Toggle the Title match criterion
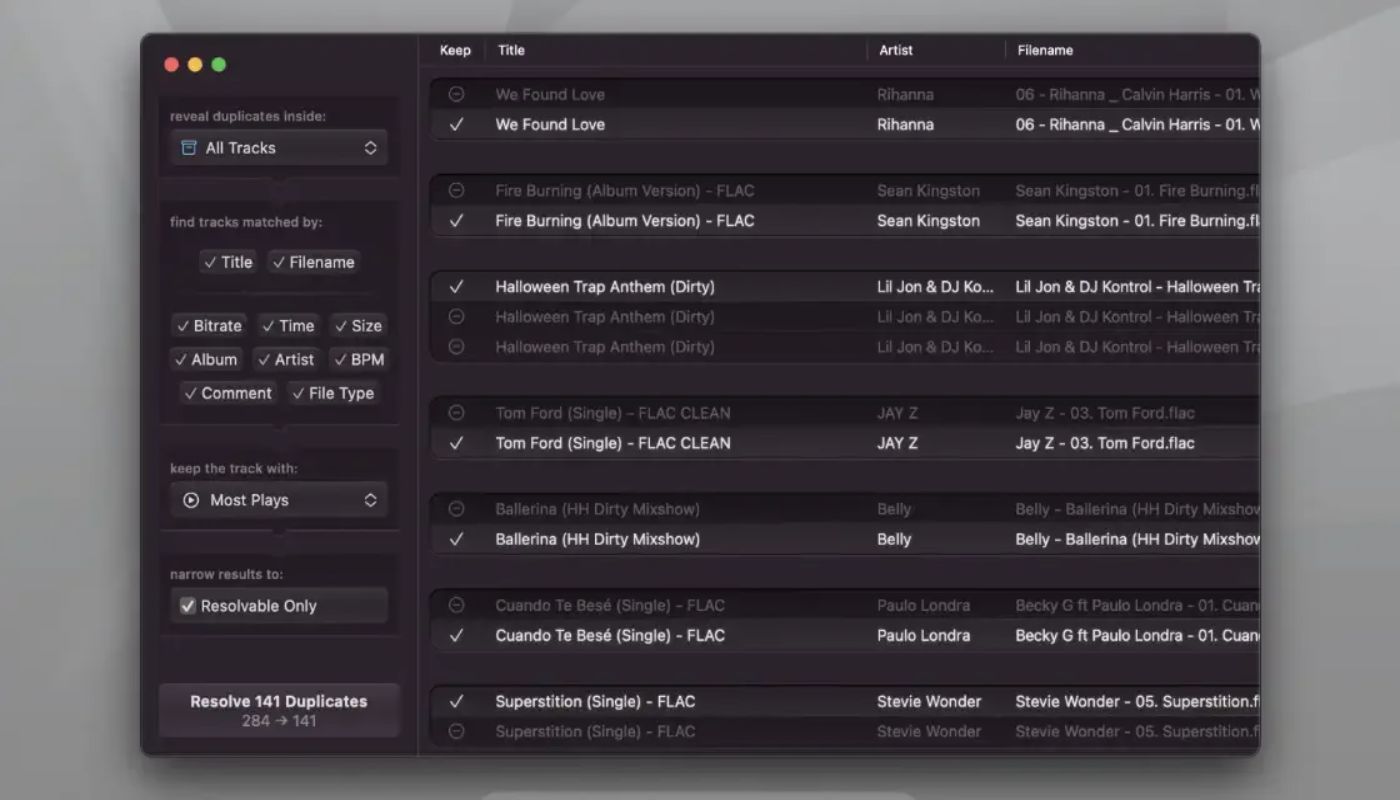The image size is (1400, 800). [x=228, y=262]
